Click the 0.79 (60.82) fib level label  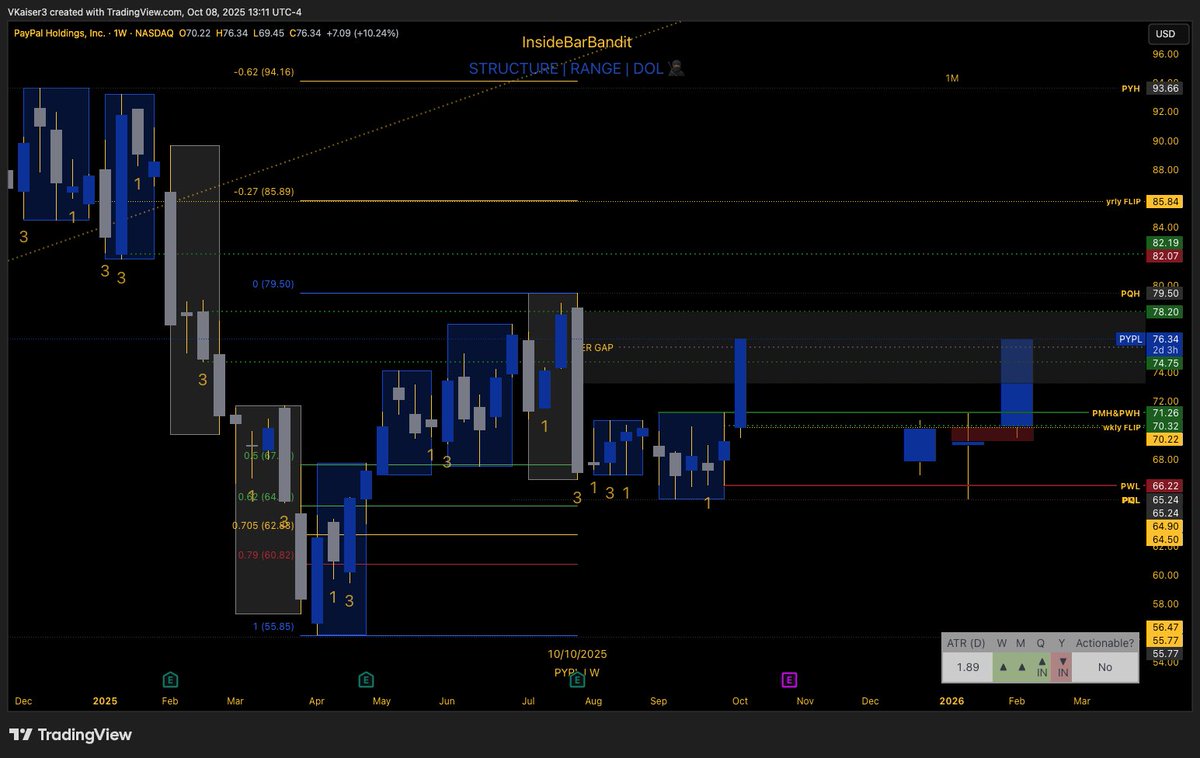(266, 555)
